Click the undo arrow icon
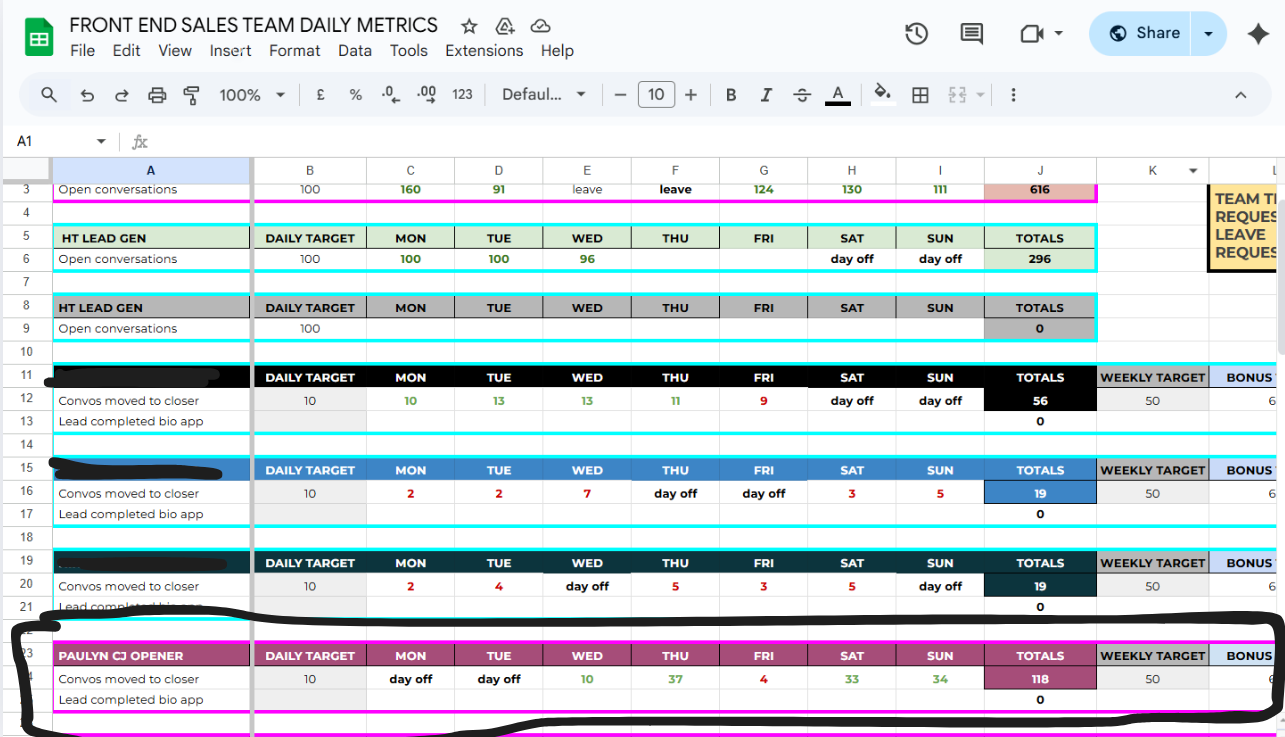This screenshot has width=1285, height=737. pyautogui.click(x=87, y=95)
